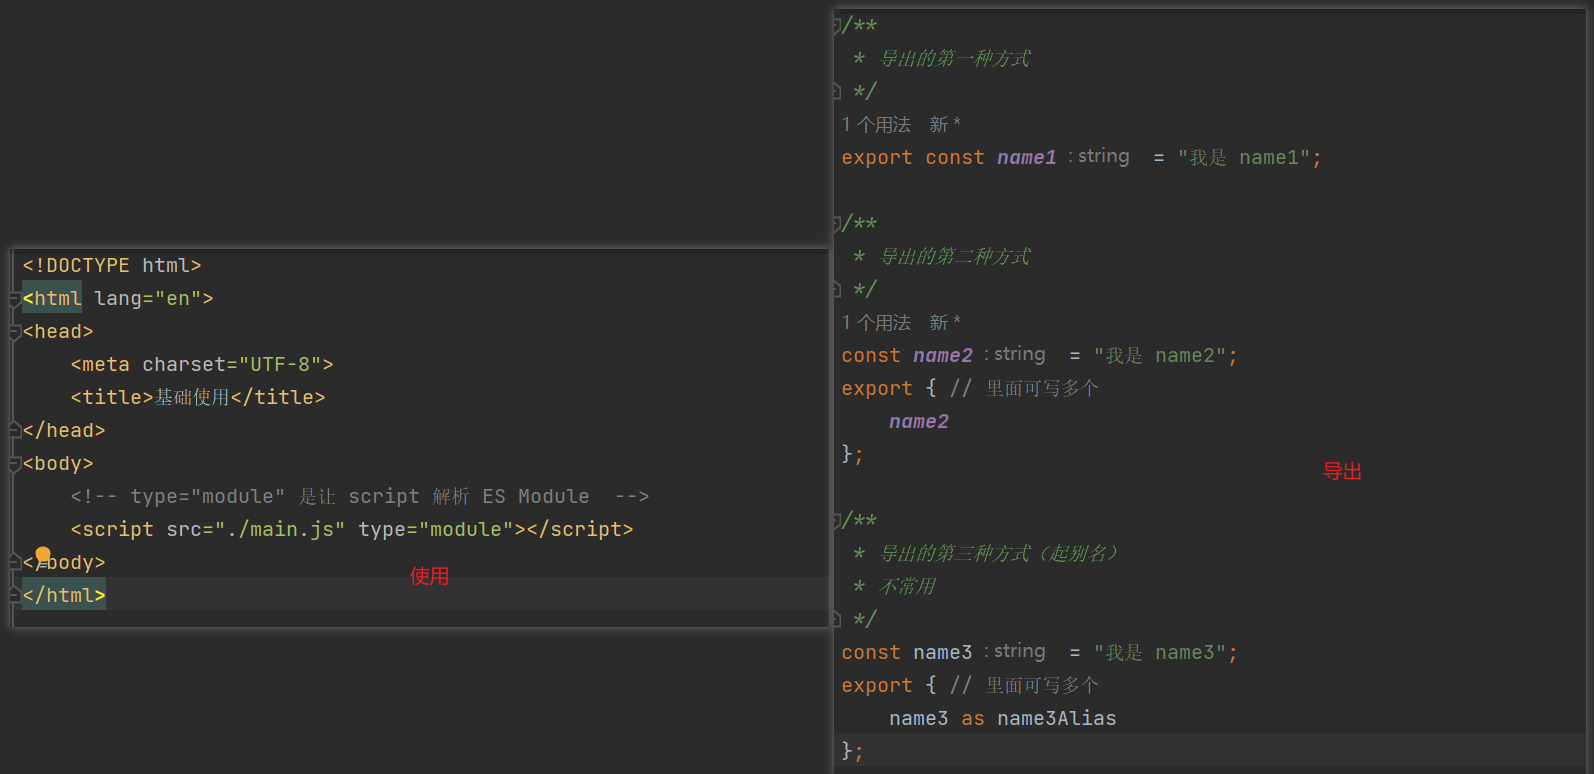Collapse the <head> fold marker in gutter

click(15, 331)
